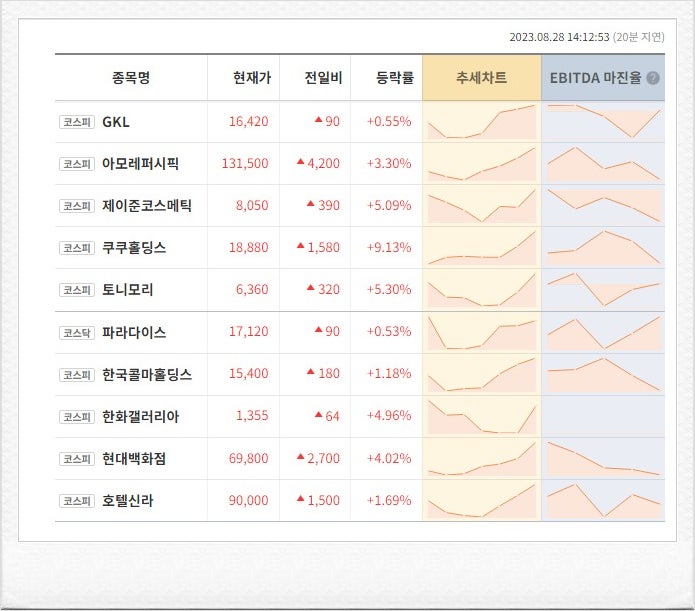Viewport: 695px width, 611px height.
Task: Click the price 17,120
Action: [249, 332]
